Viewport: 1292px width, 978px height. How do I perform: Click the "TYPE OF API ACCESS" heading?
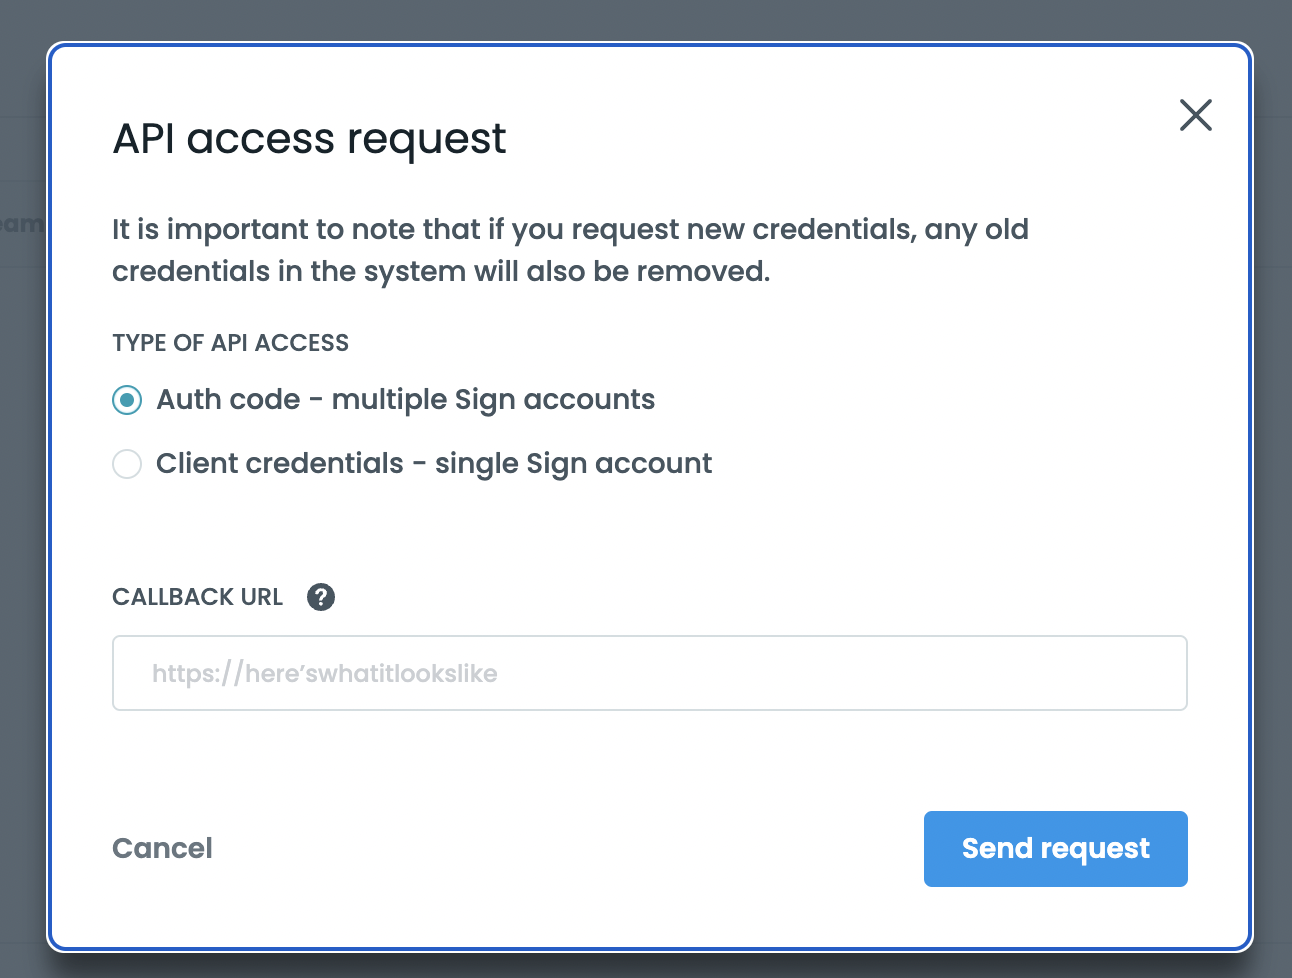tap(230, 343)
